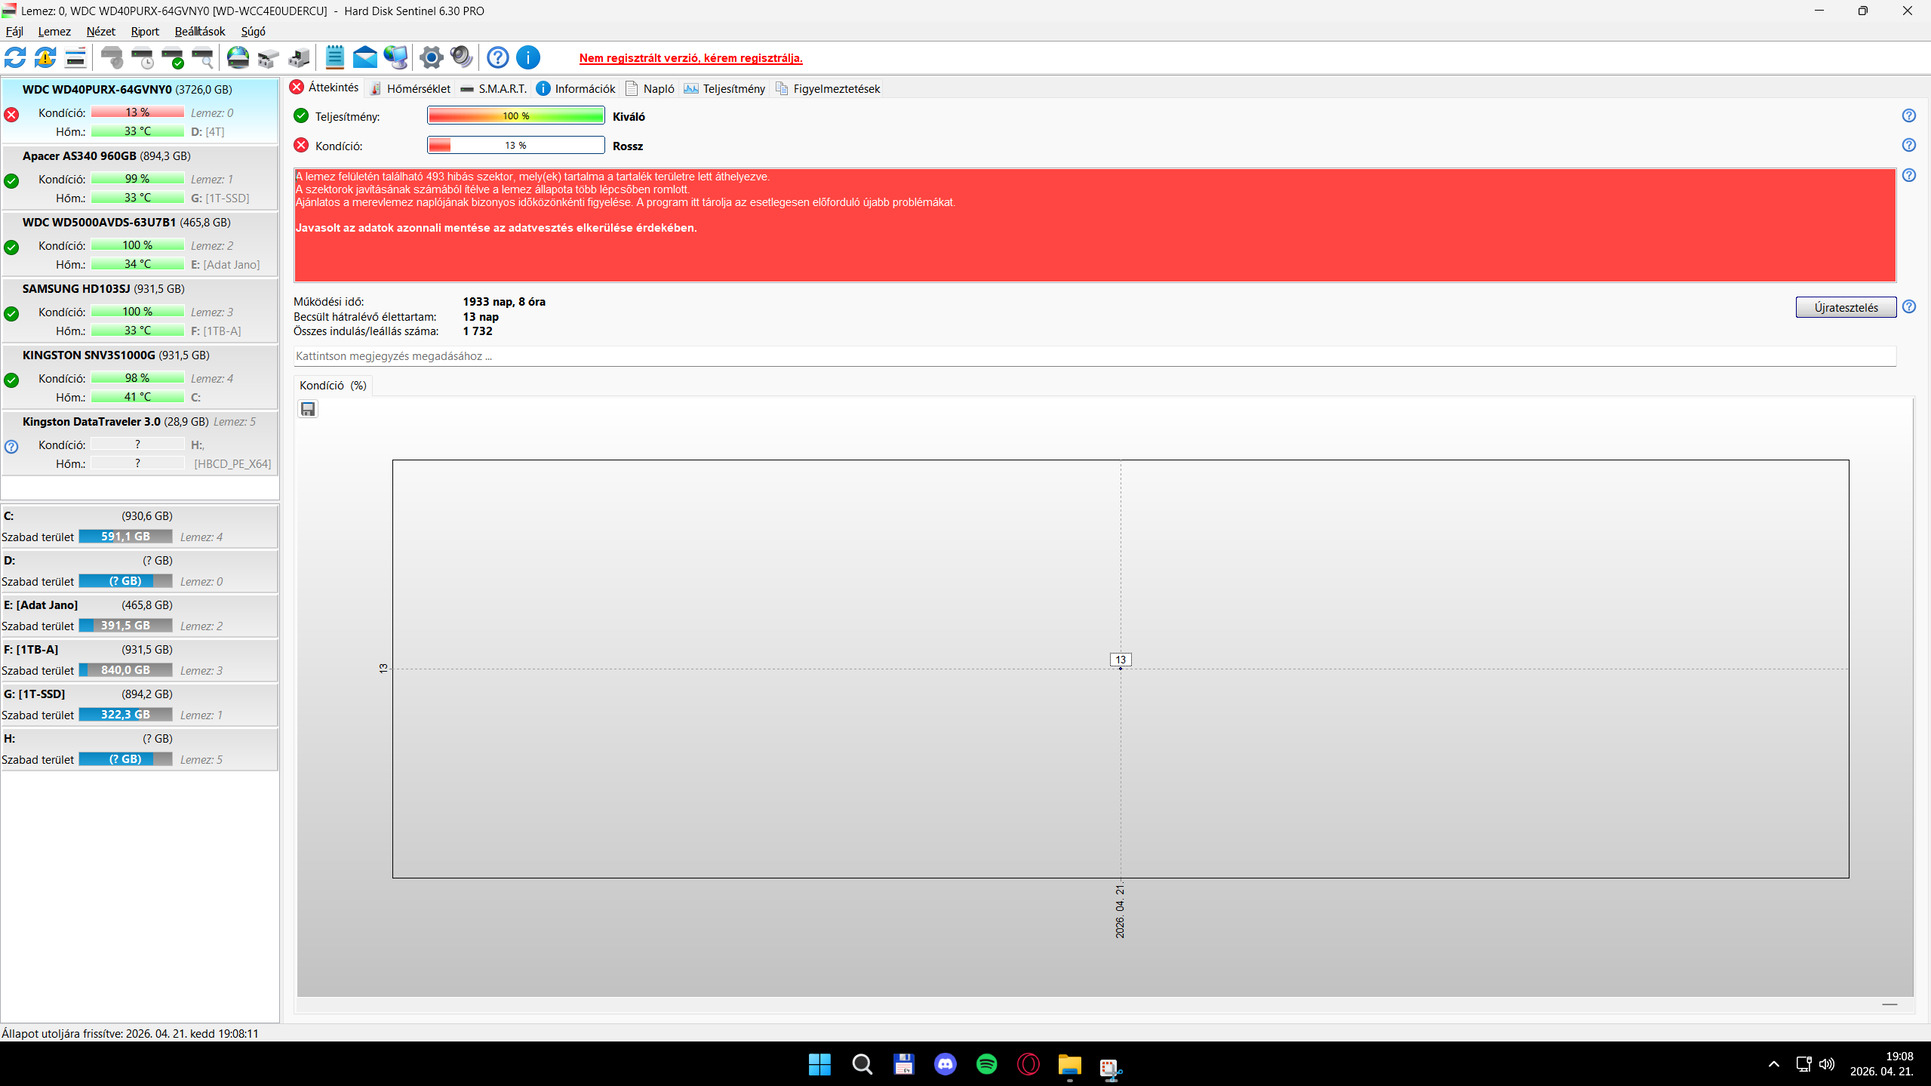Open the Beállítások menu

[x=199, y=31]
